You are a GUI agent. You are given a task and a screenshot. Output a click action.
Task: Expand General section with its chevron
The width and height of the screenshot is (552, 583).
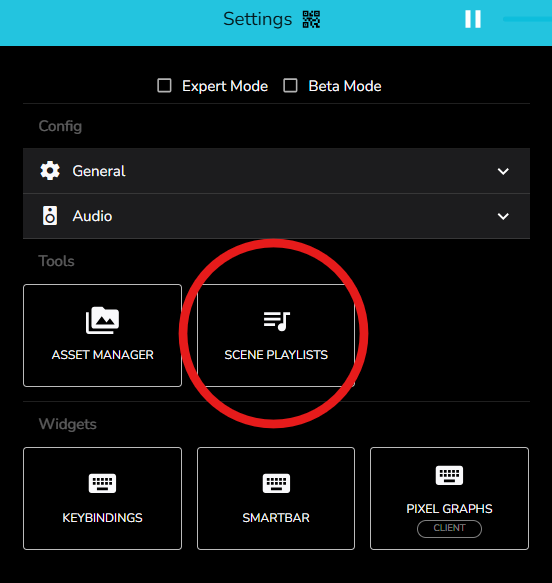tap(503, 171)
